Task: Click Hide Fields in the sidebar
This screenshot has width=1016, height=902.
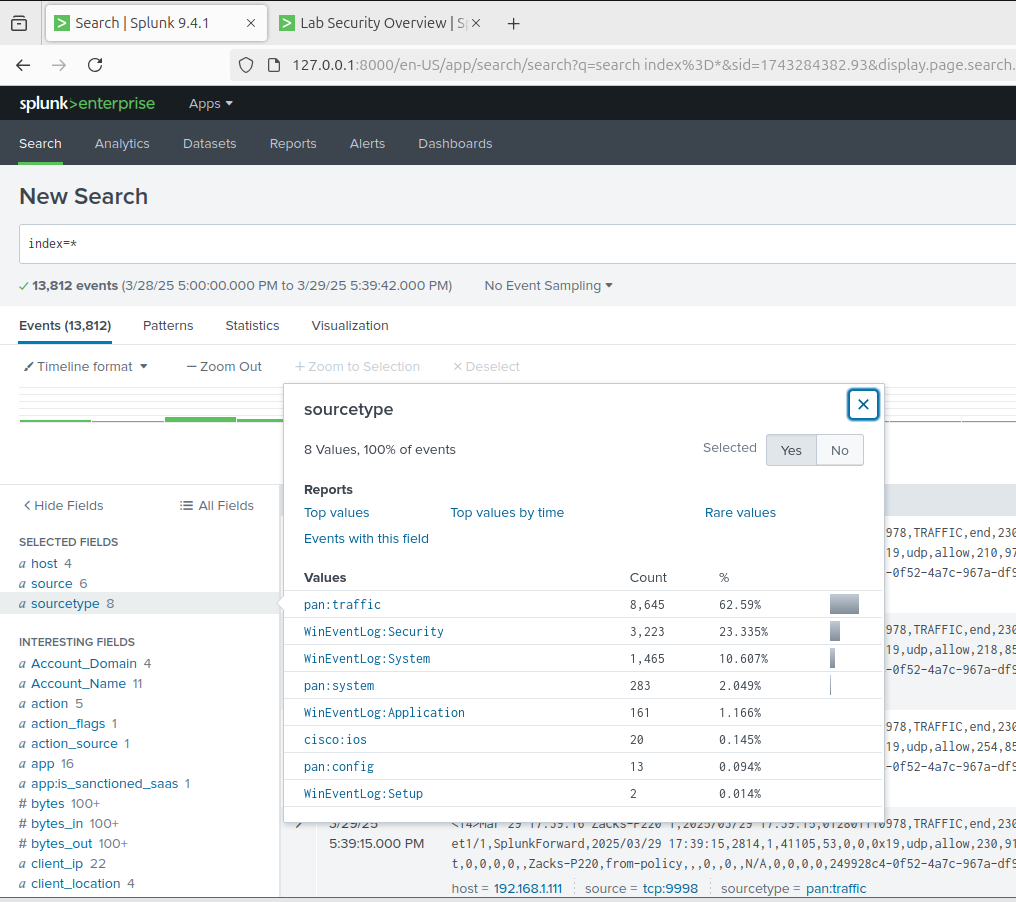Action: pos(64,505)
